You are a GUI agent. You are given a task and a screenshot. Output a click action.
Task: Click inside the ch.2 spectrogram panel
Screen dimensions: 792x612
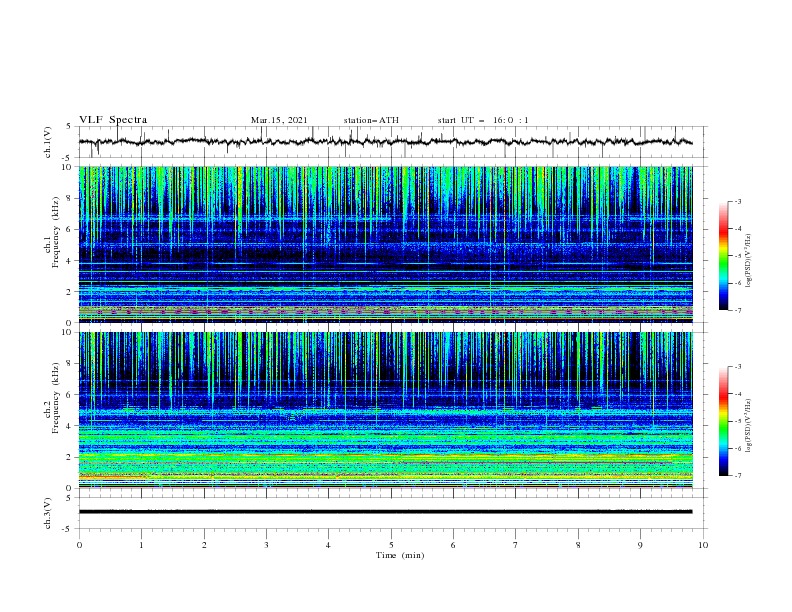tap(385, 410)
